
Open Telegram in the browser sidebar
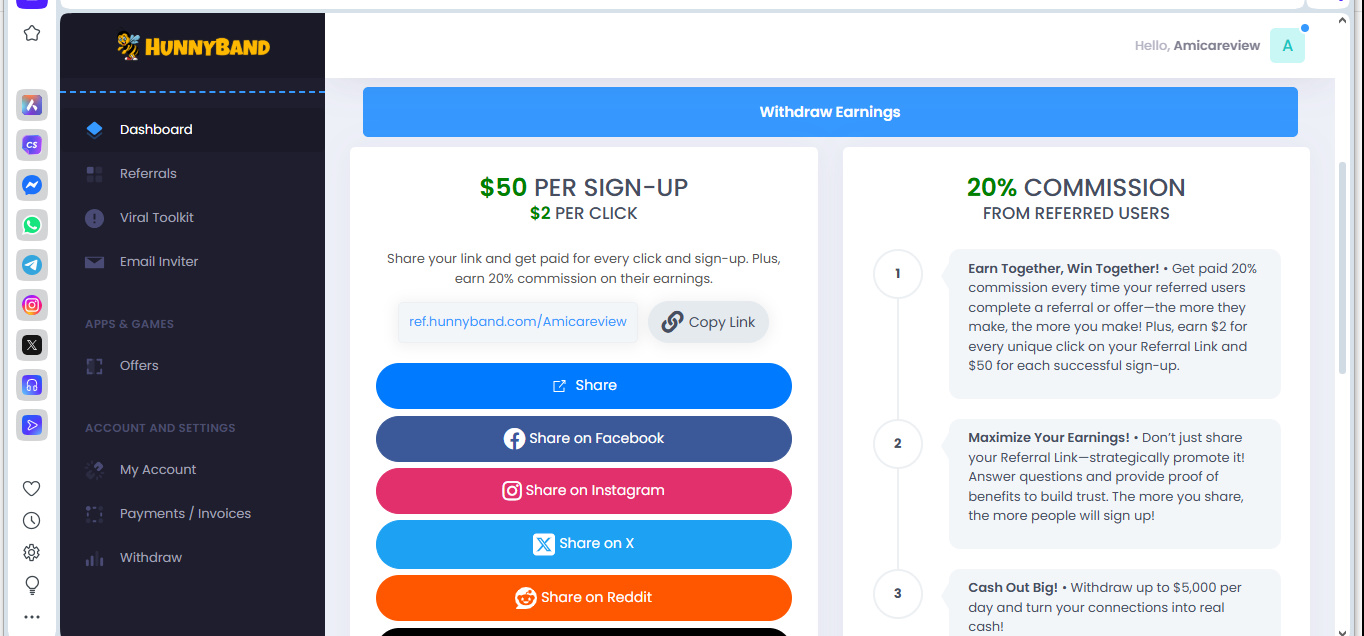(x=32, y=265)
